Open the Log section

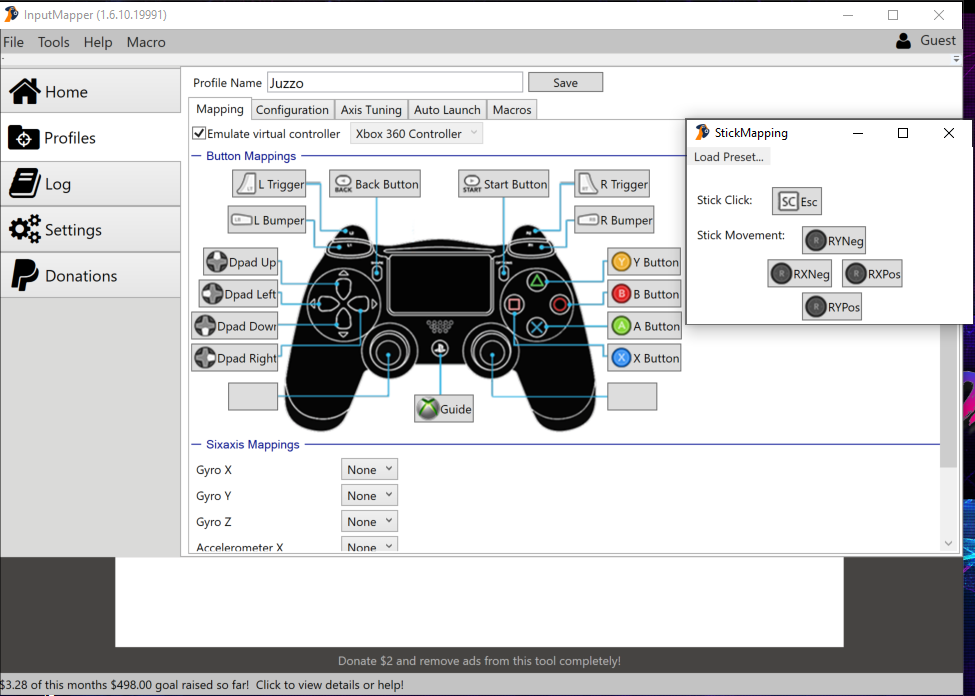(90, 183)
